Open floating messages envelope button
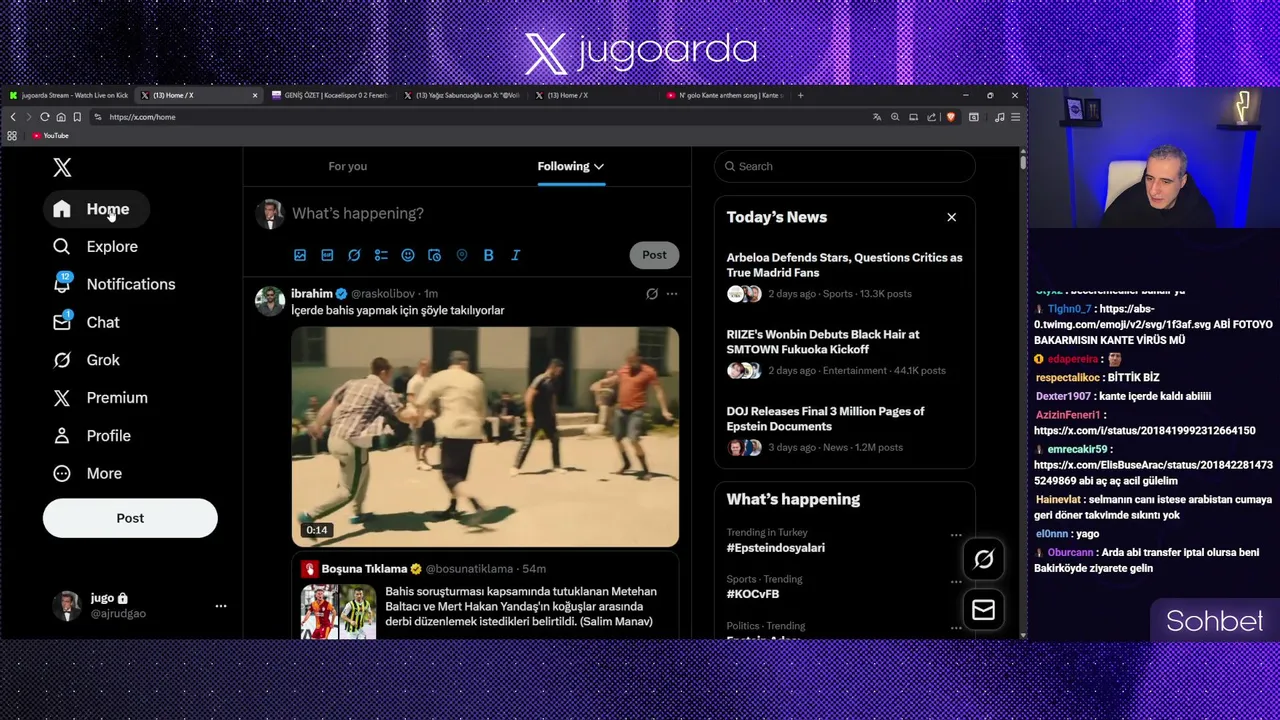Image resolution: width=1280 pixels, height=720 pixels. [984, 610]
